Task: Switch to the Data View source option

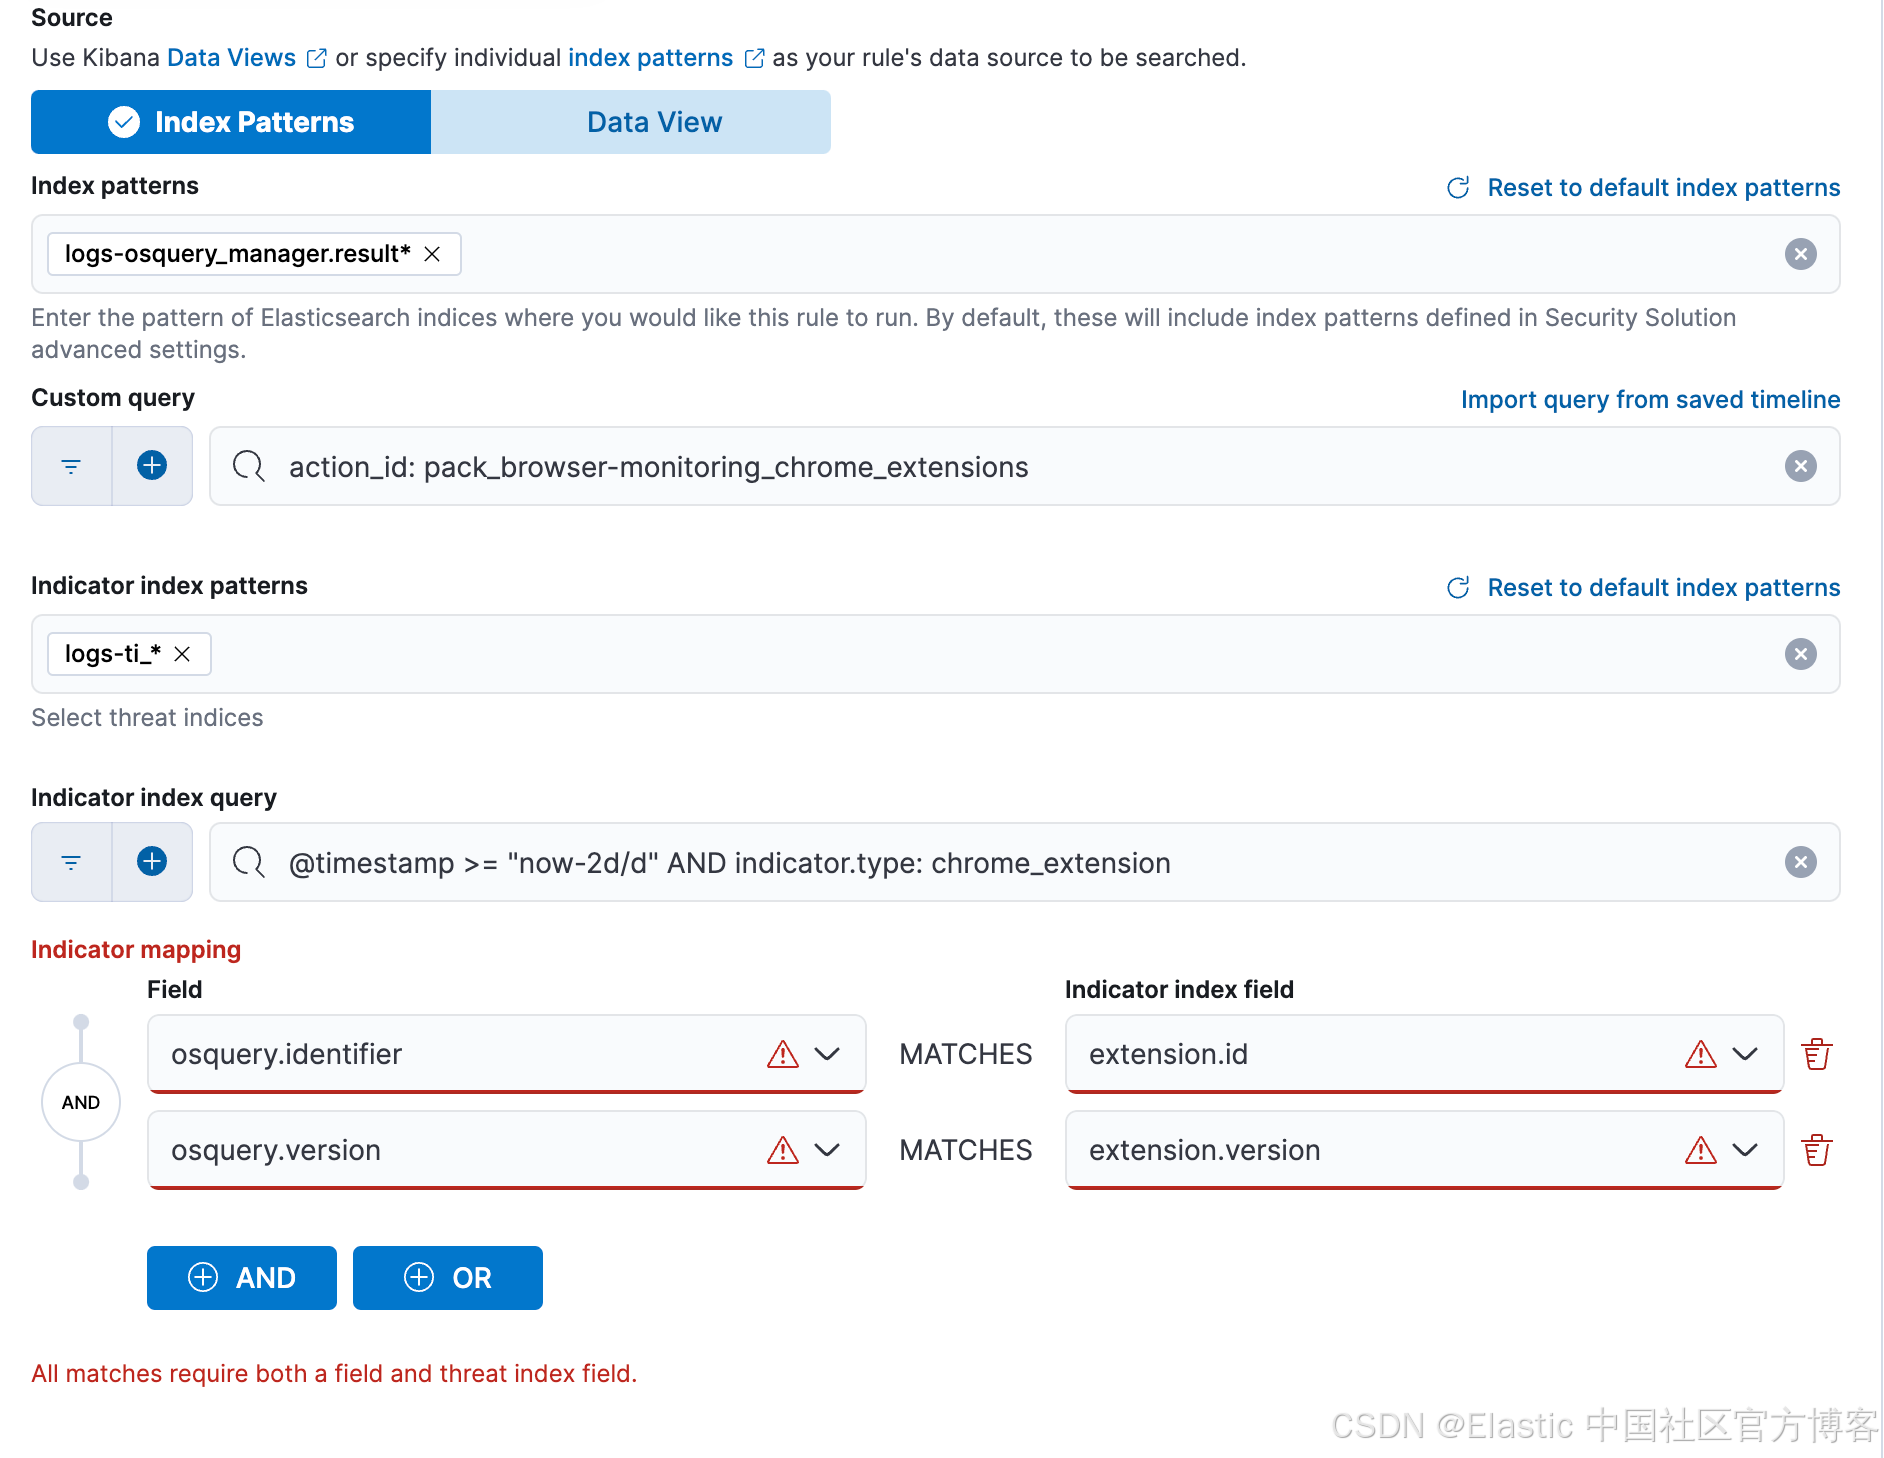Action: coord(631,122)
